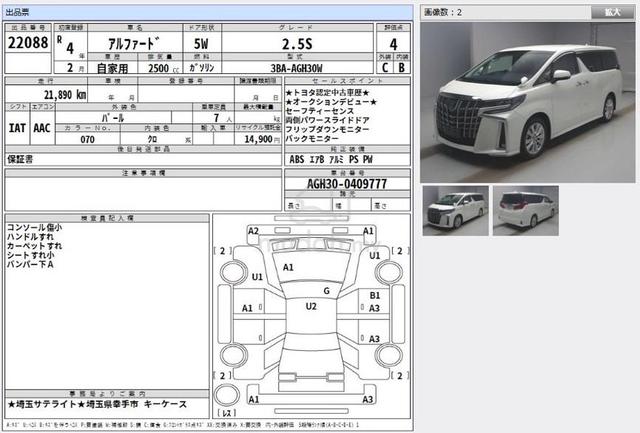Click the grade value 2.5S
This screenshot has width=640, height=433.
297,44
